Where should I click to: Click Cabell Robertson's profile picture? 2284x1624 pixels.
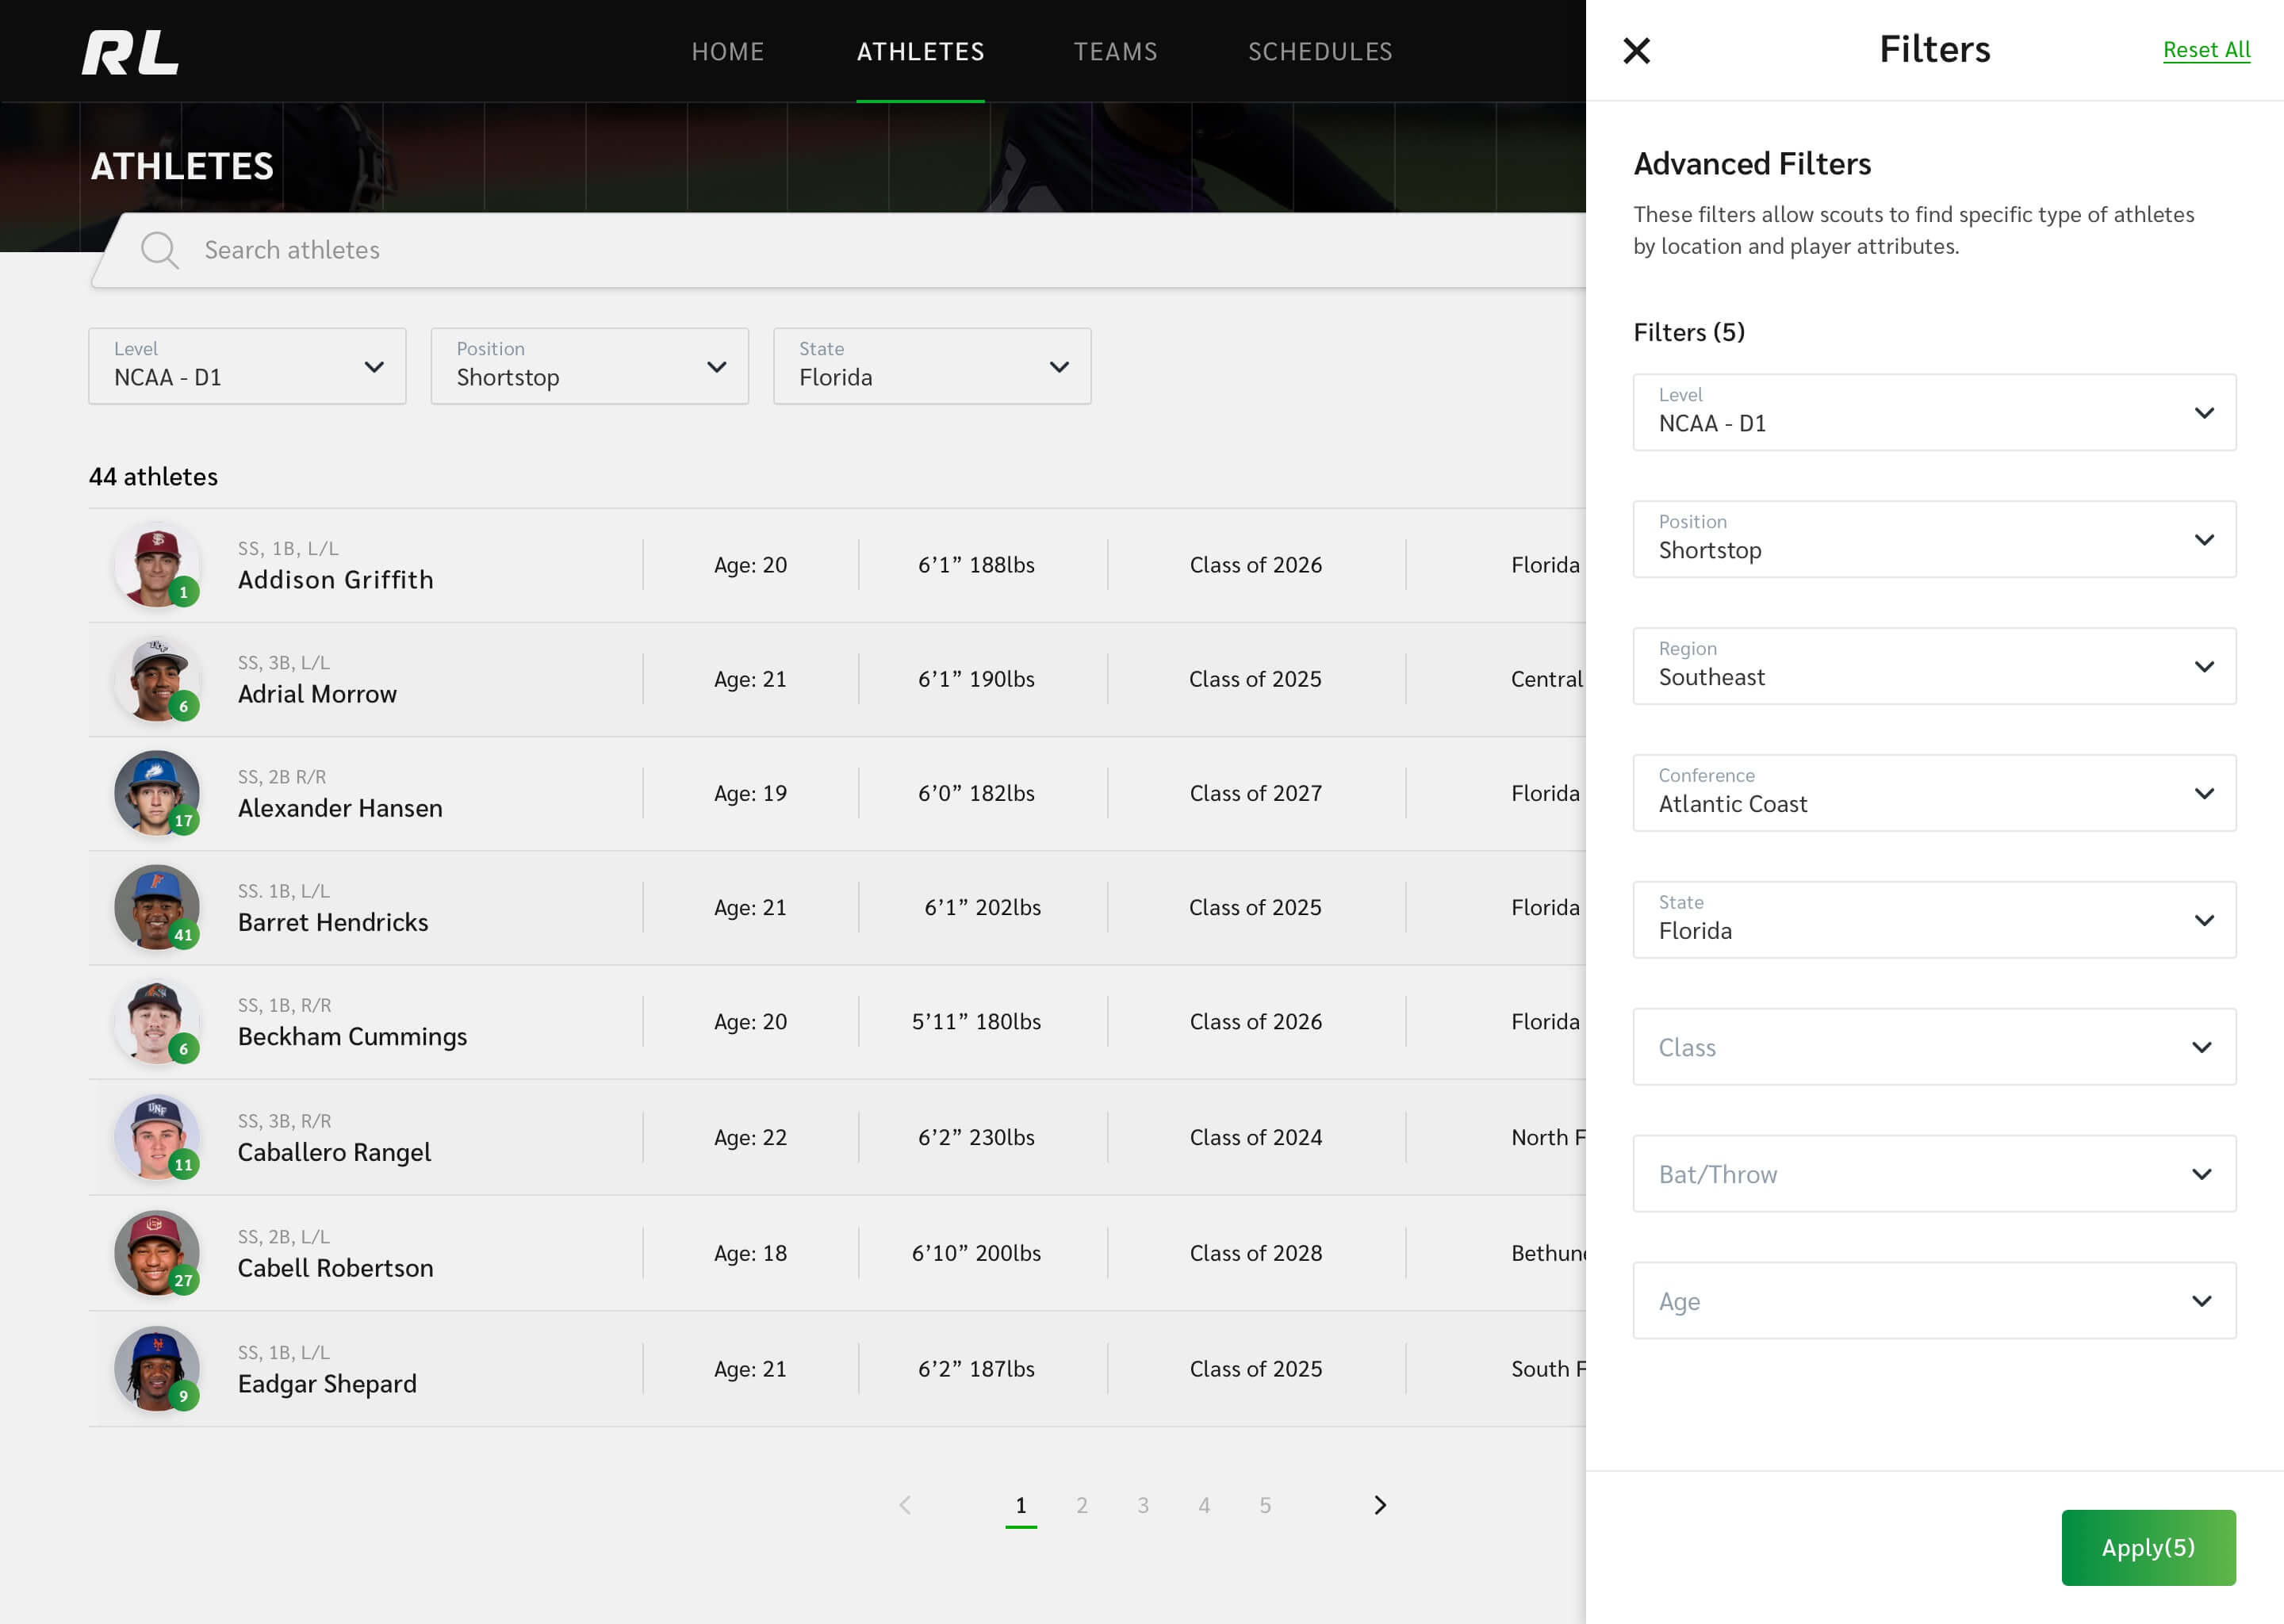click(156, 1253)
